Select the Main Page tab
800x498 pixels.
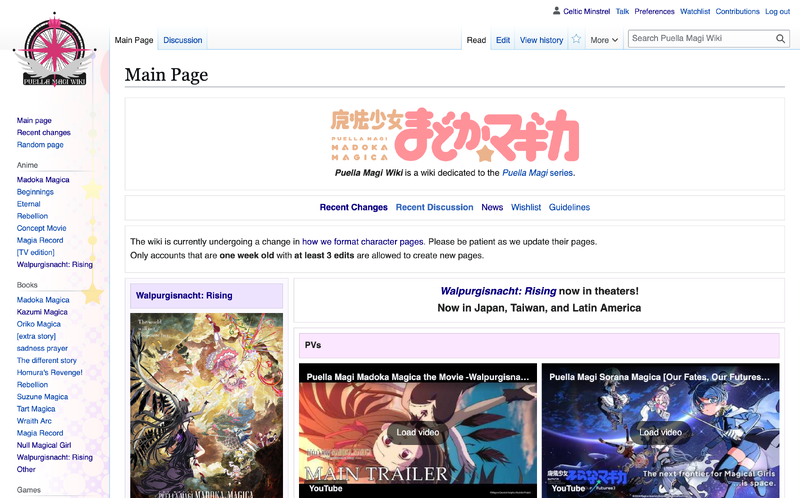[134, 40]
